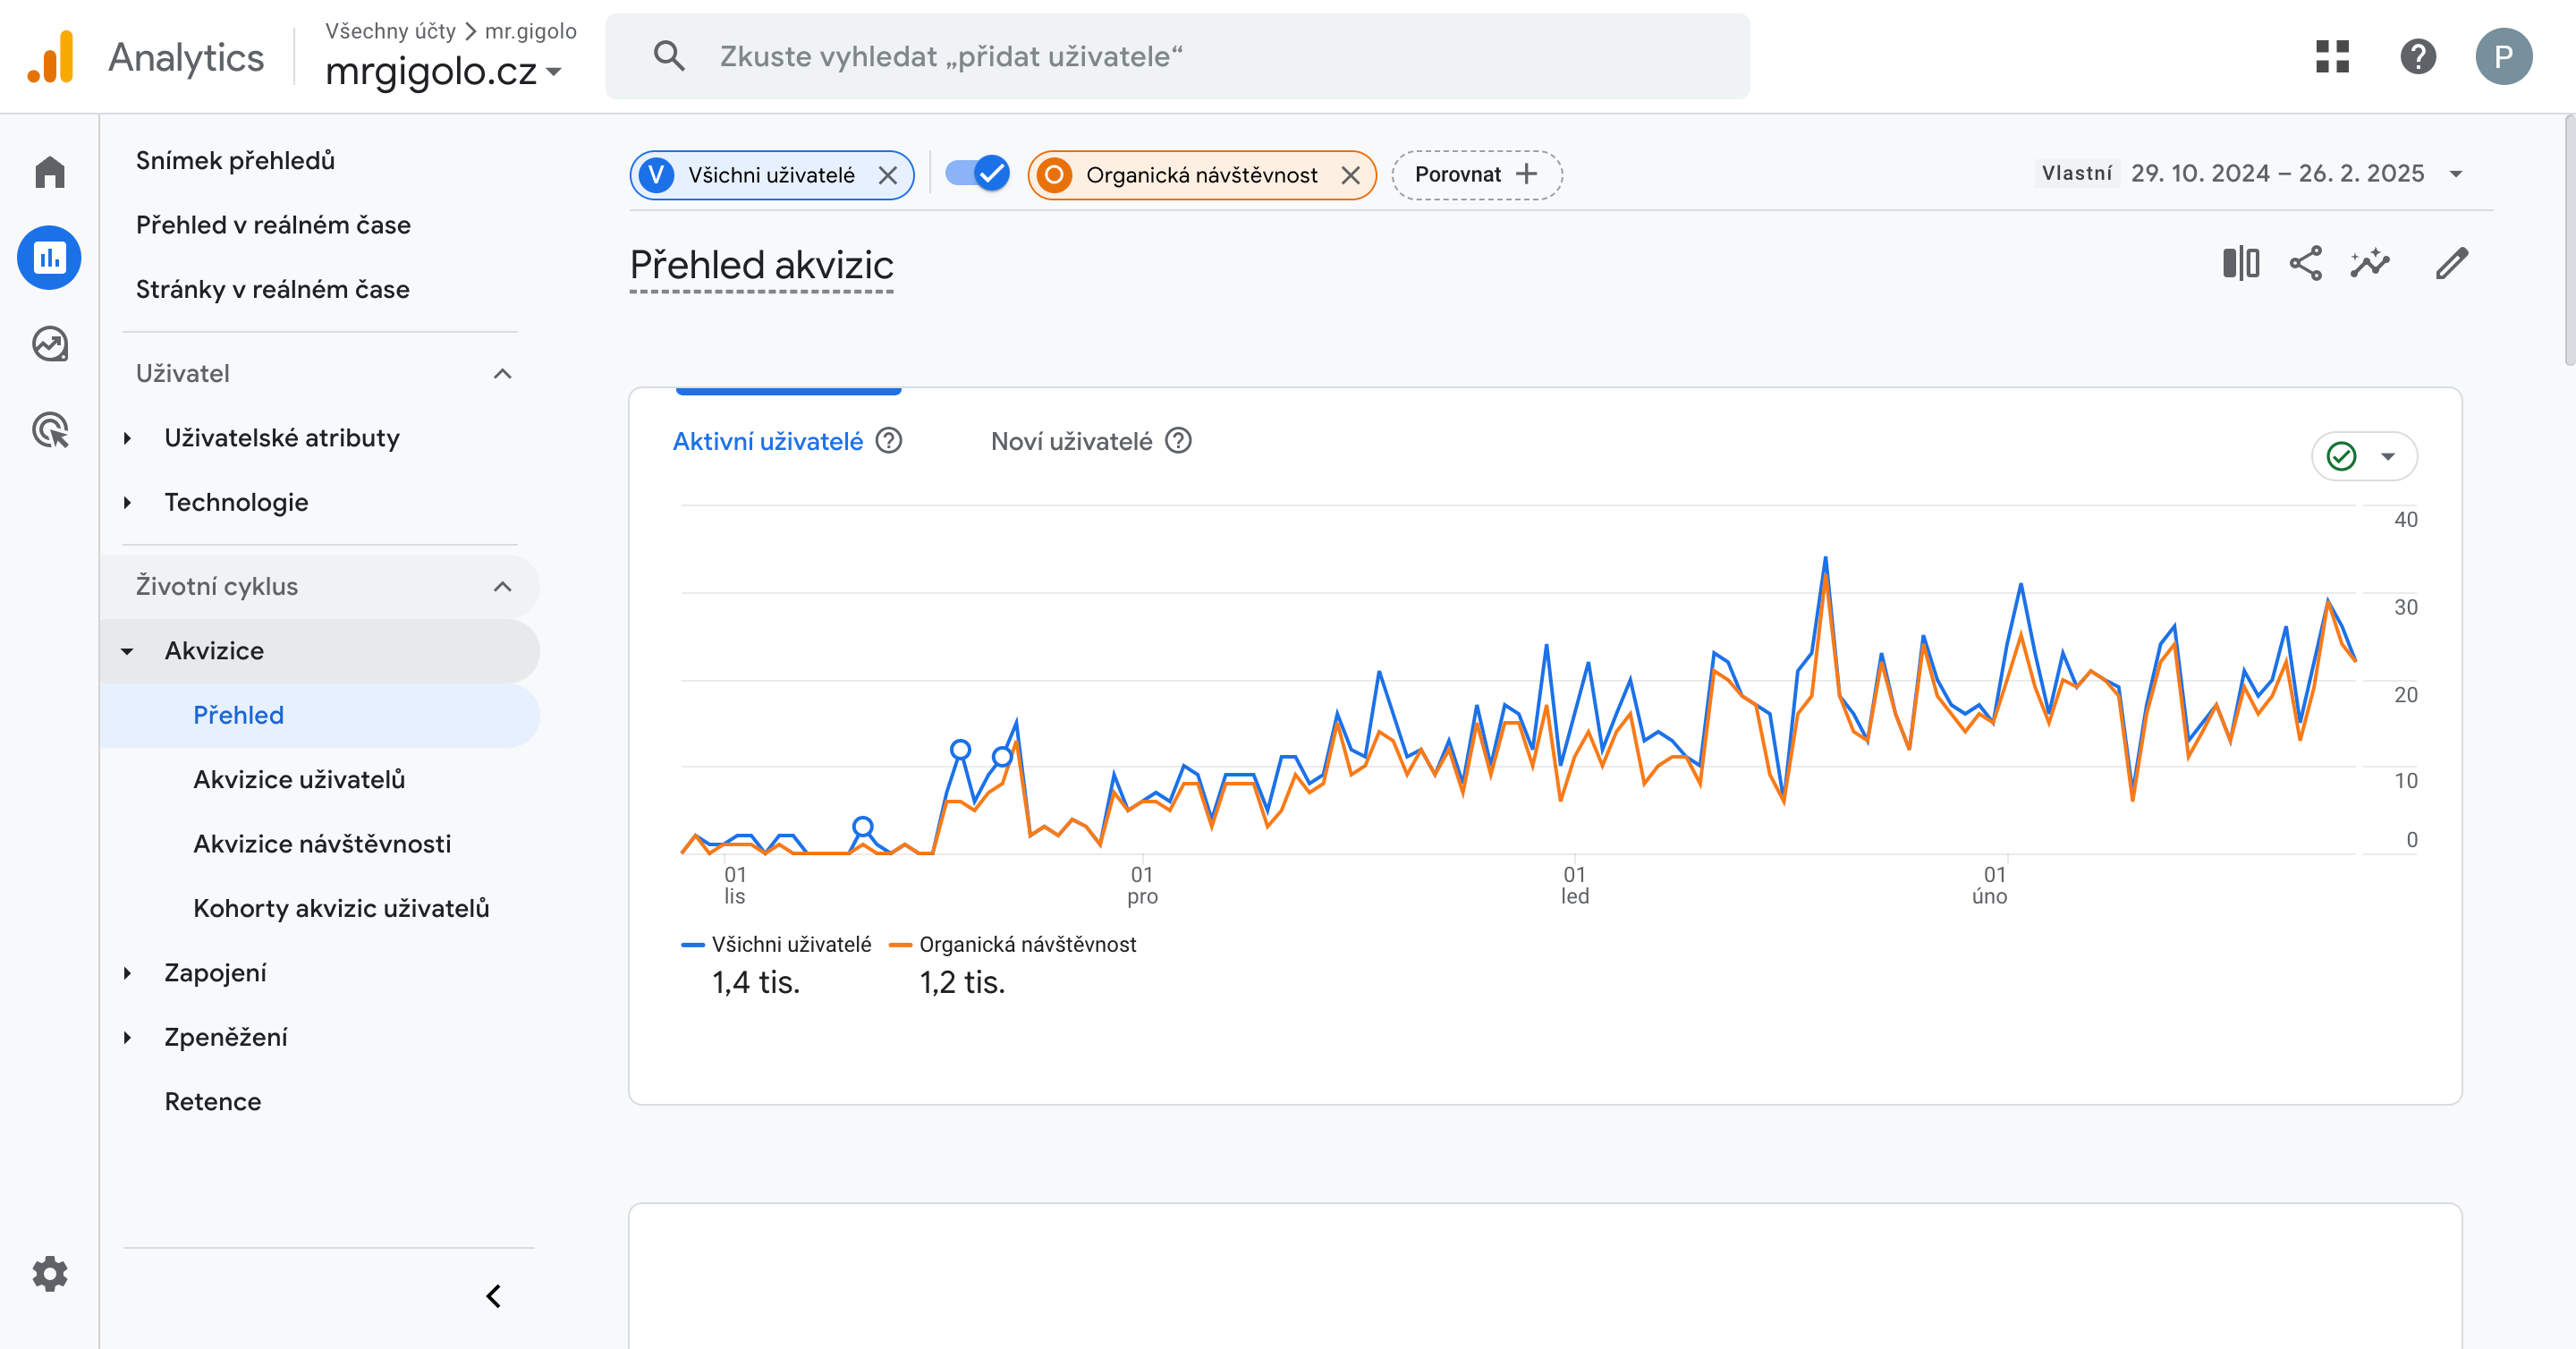Open Akvizice návštěvnosti report

tap(322, 844)
